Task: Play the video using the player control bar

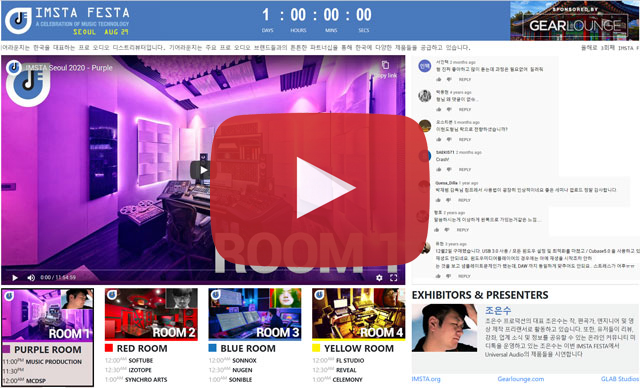Action: [15, 278]
